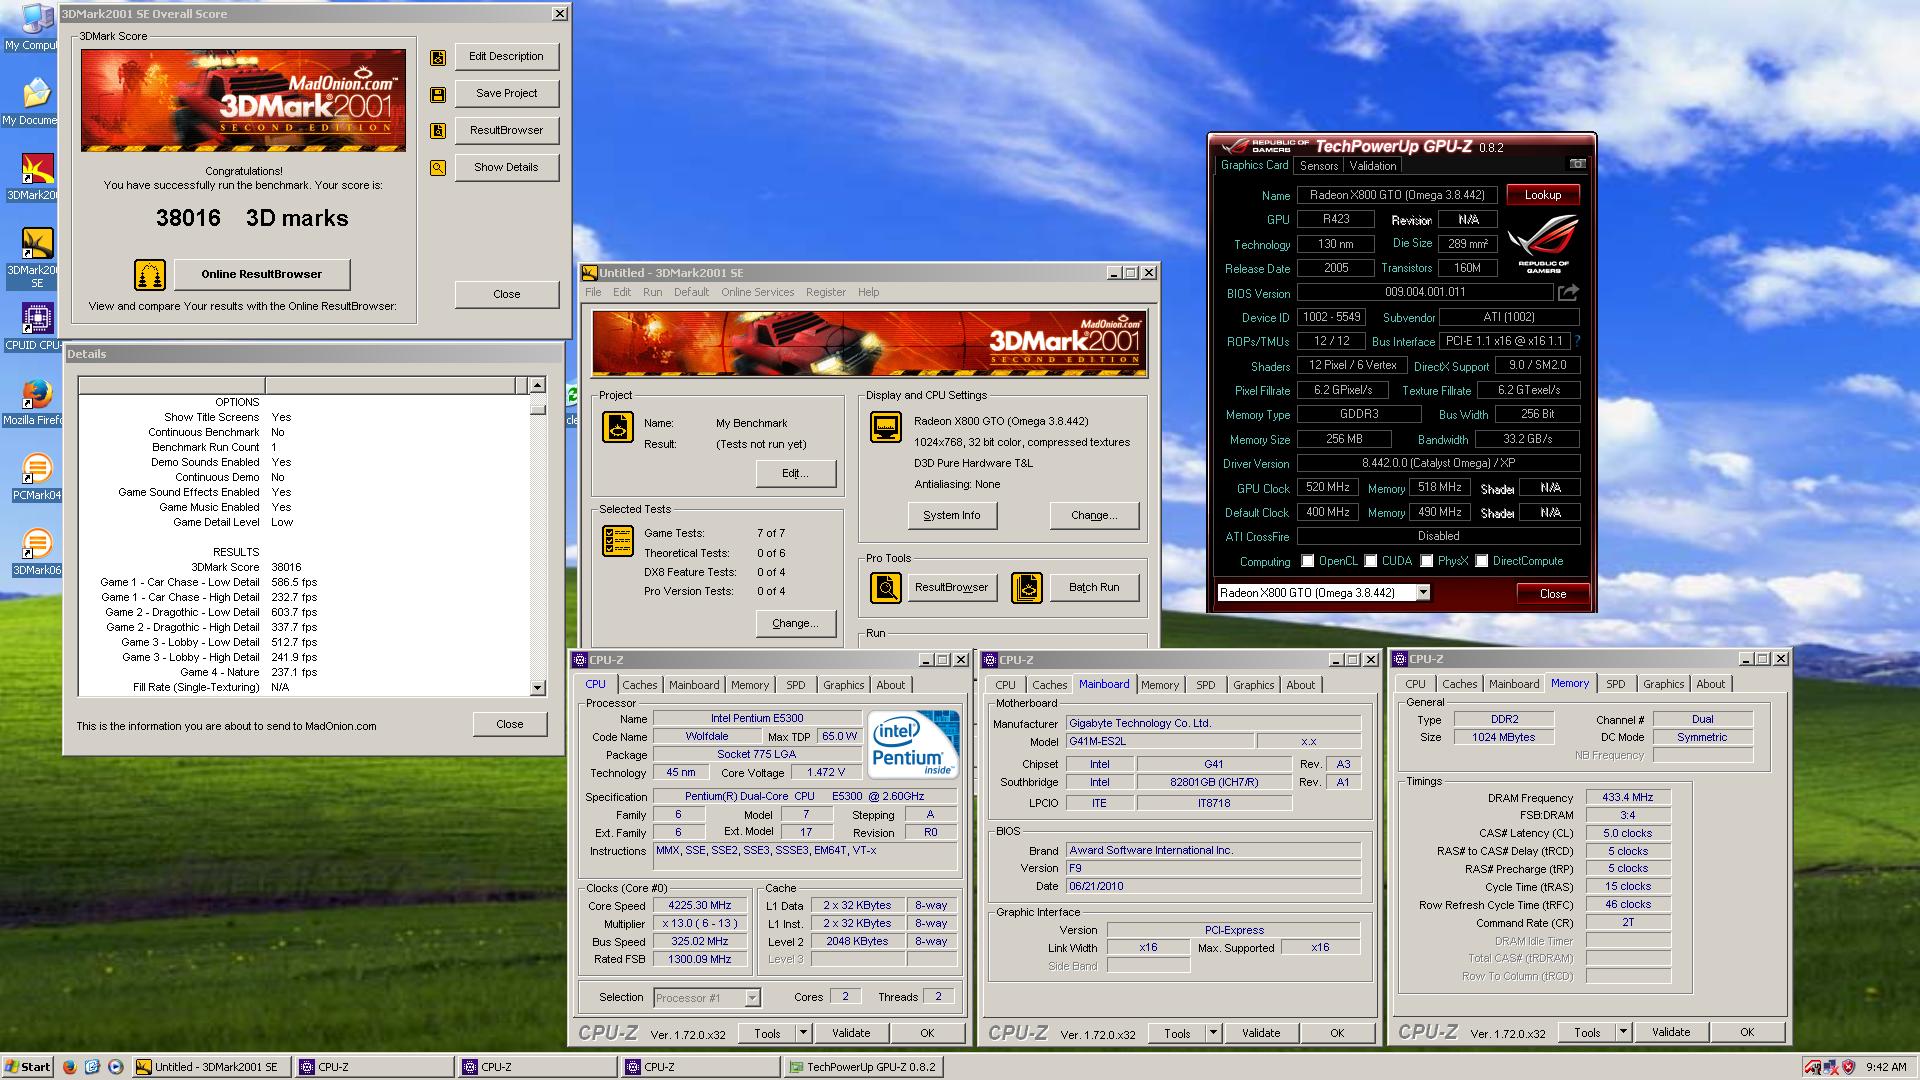Click the Show Details button
This screenshot has height=1080, width=1920.
point(506,167)
